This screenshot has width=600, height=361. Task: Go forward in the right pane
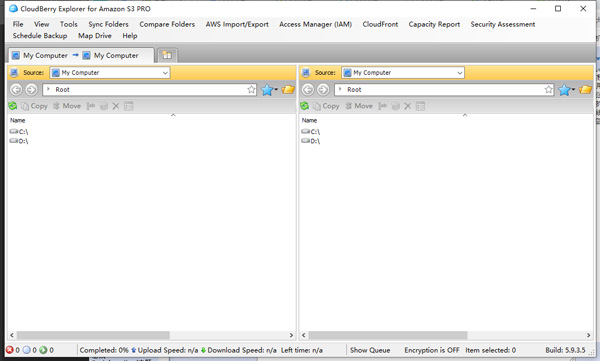(x=323, y=90)
